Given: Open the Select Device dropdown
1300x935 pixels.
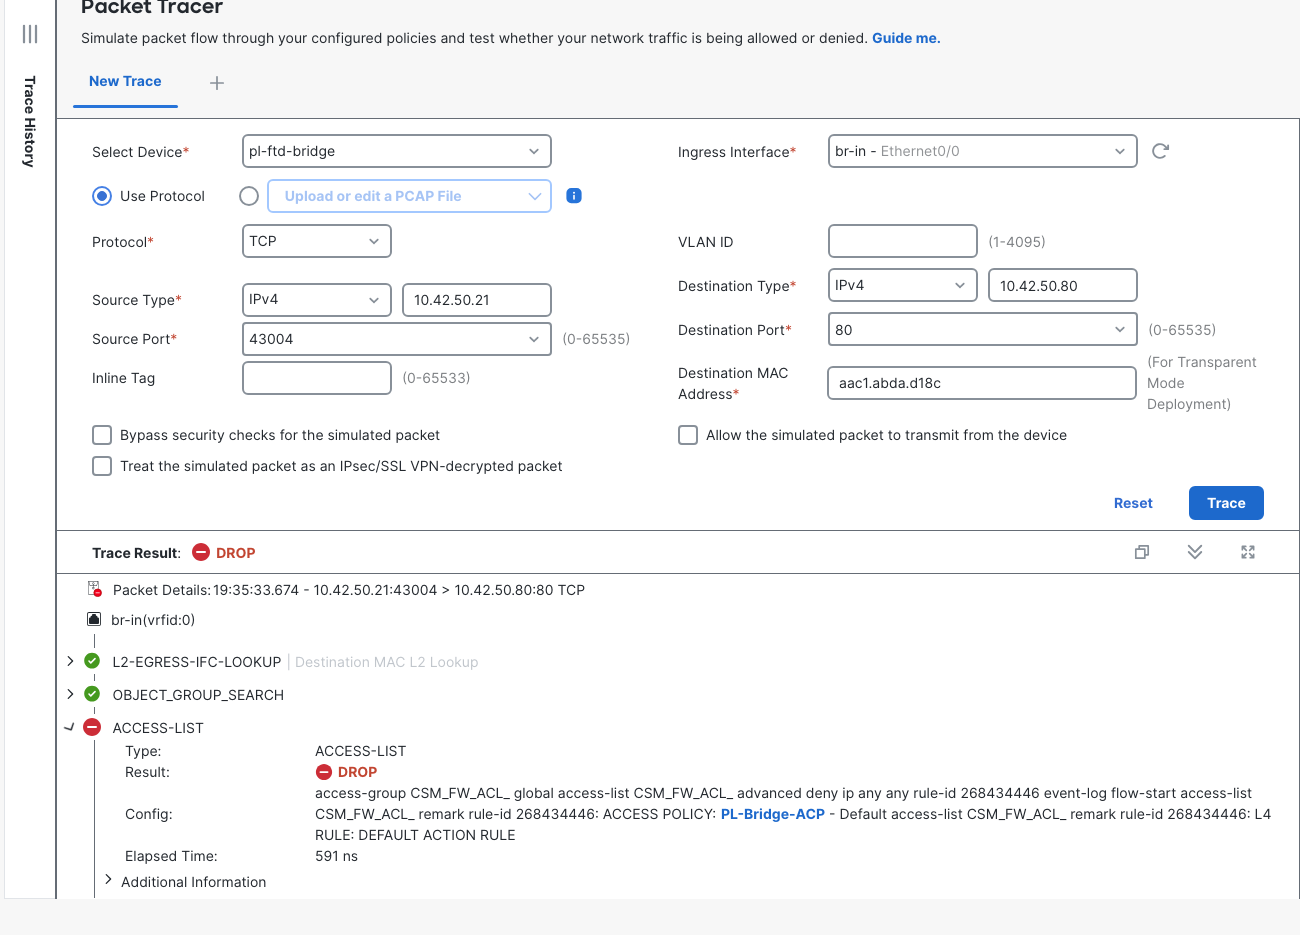Looking at the screenshot, I should [x=397, y=151].
